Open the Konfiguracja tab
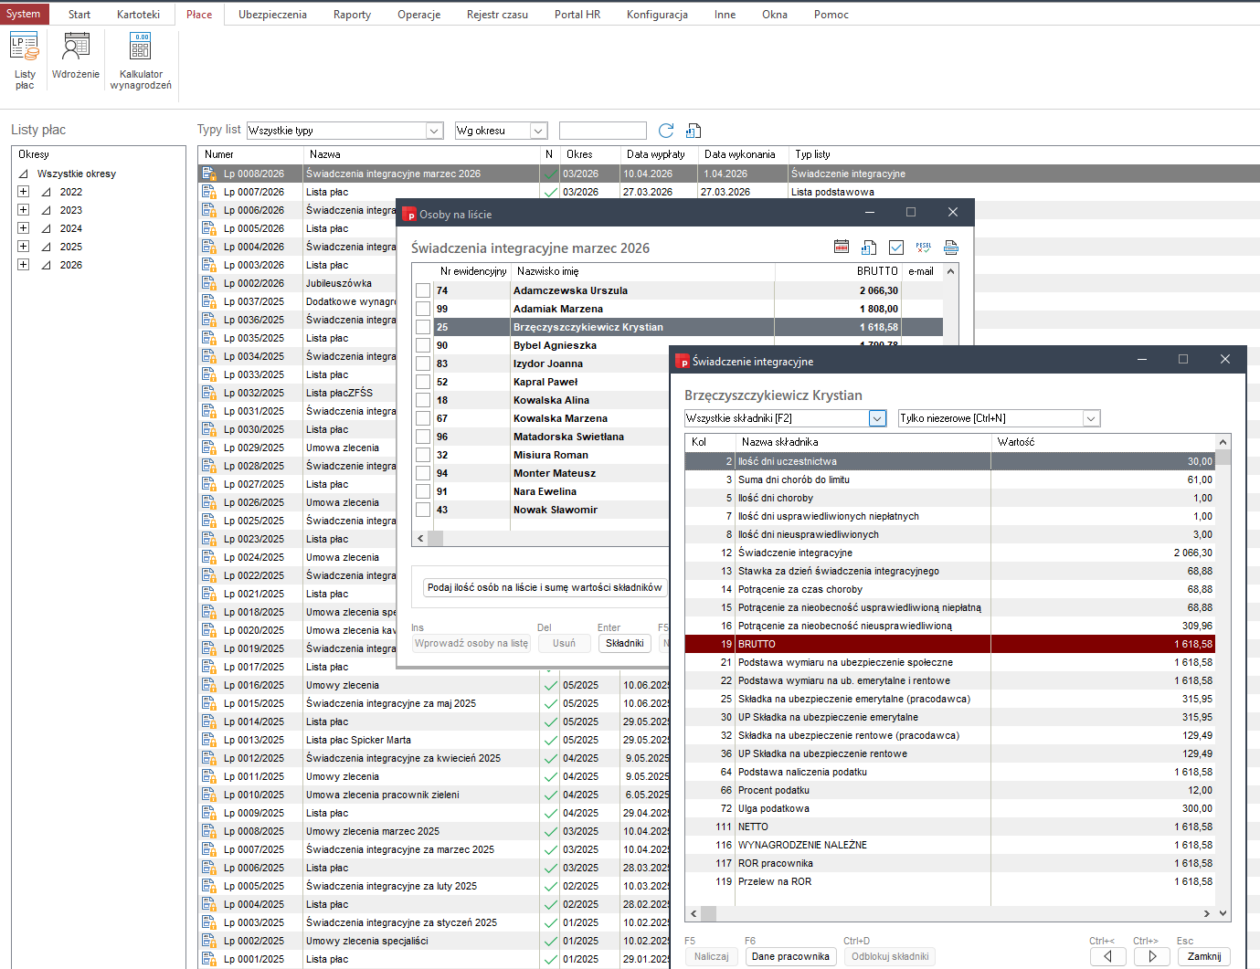 click(x=657, y=14)
